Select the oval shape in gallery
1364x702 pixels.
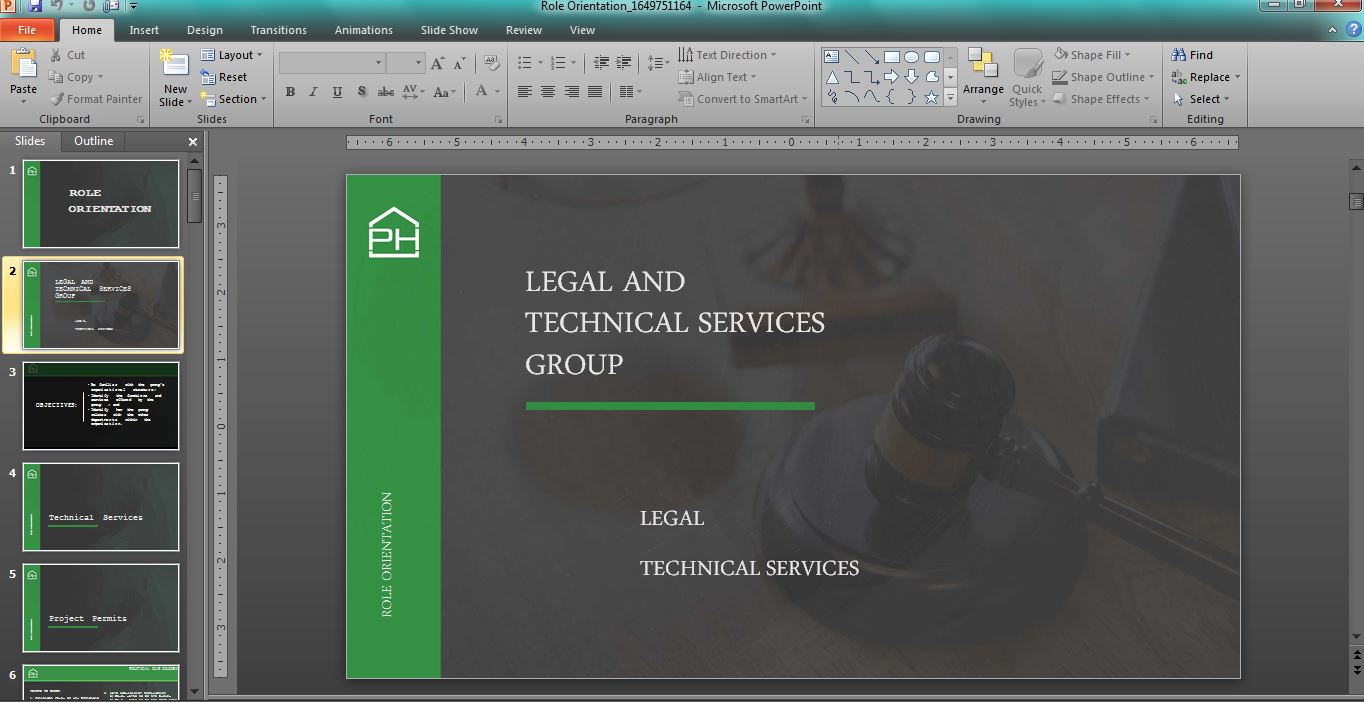[x=911, y=57]
